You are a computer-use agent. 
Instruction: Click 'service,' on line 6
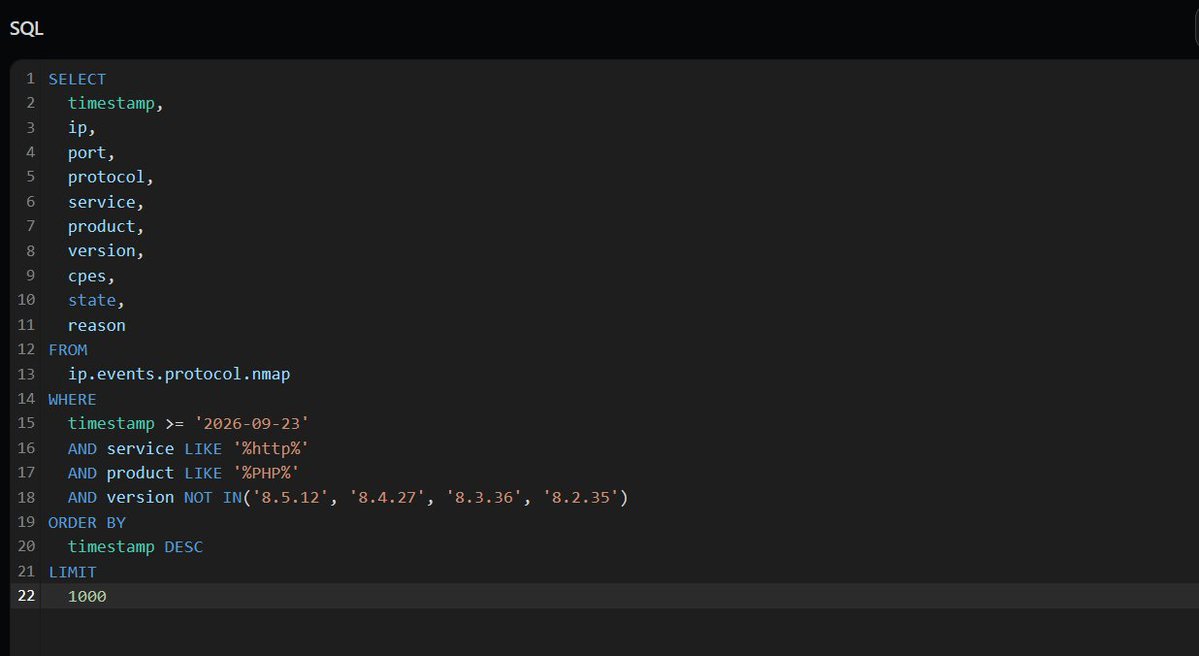(106, 202)
